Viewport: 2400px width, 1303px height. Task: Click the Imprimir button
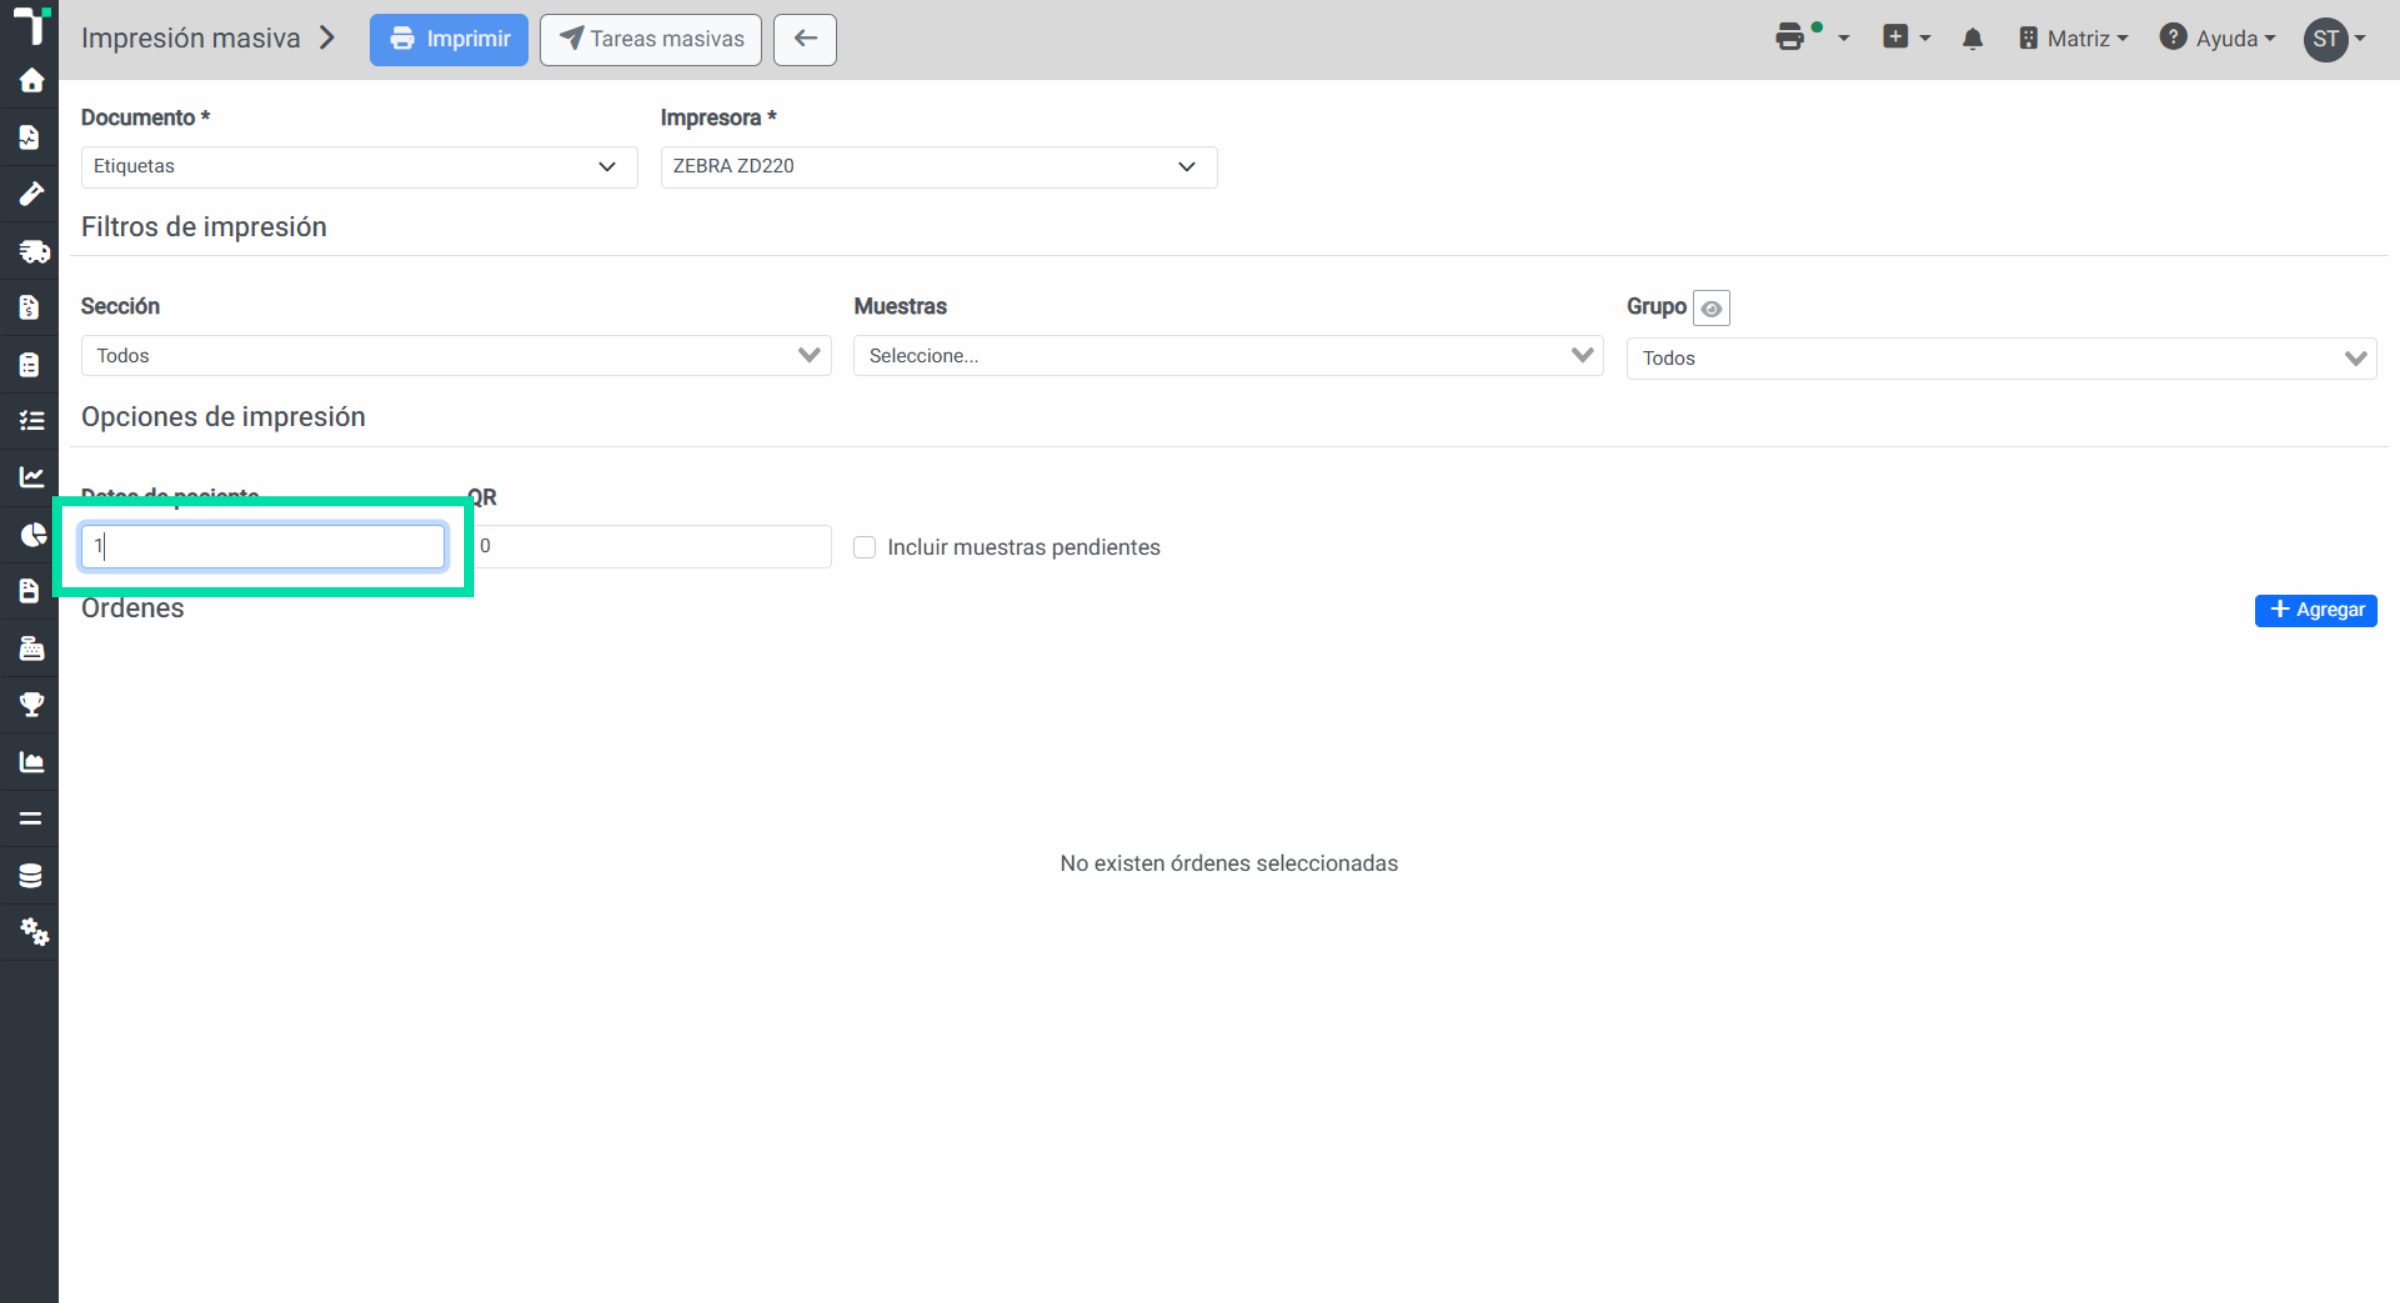point(449,39)
